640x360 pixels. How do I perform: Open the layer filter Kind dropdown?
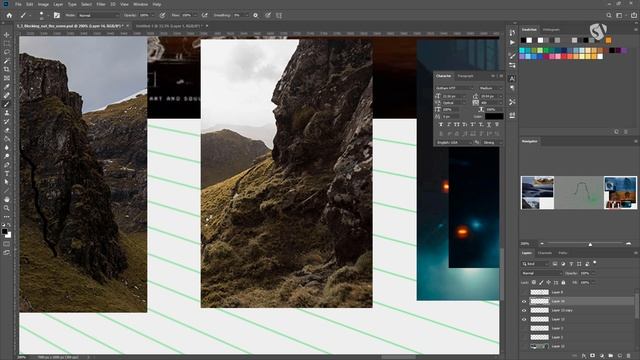coord(535,264)
